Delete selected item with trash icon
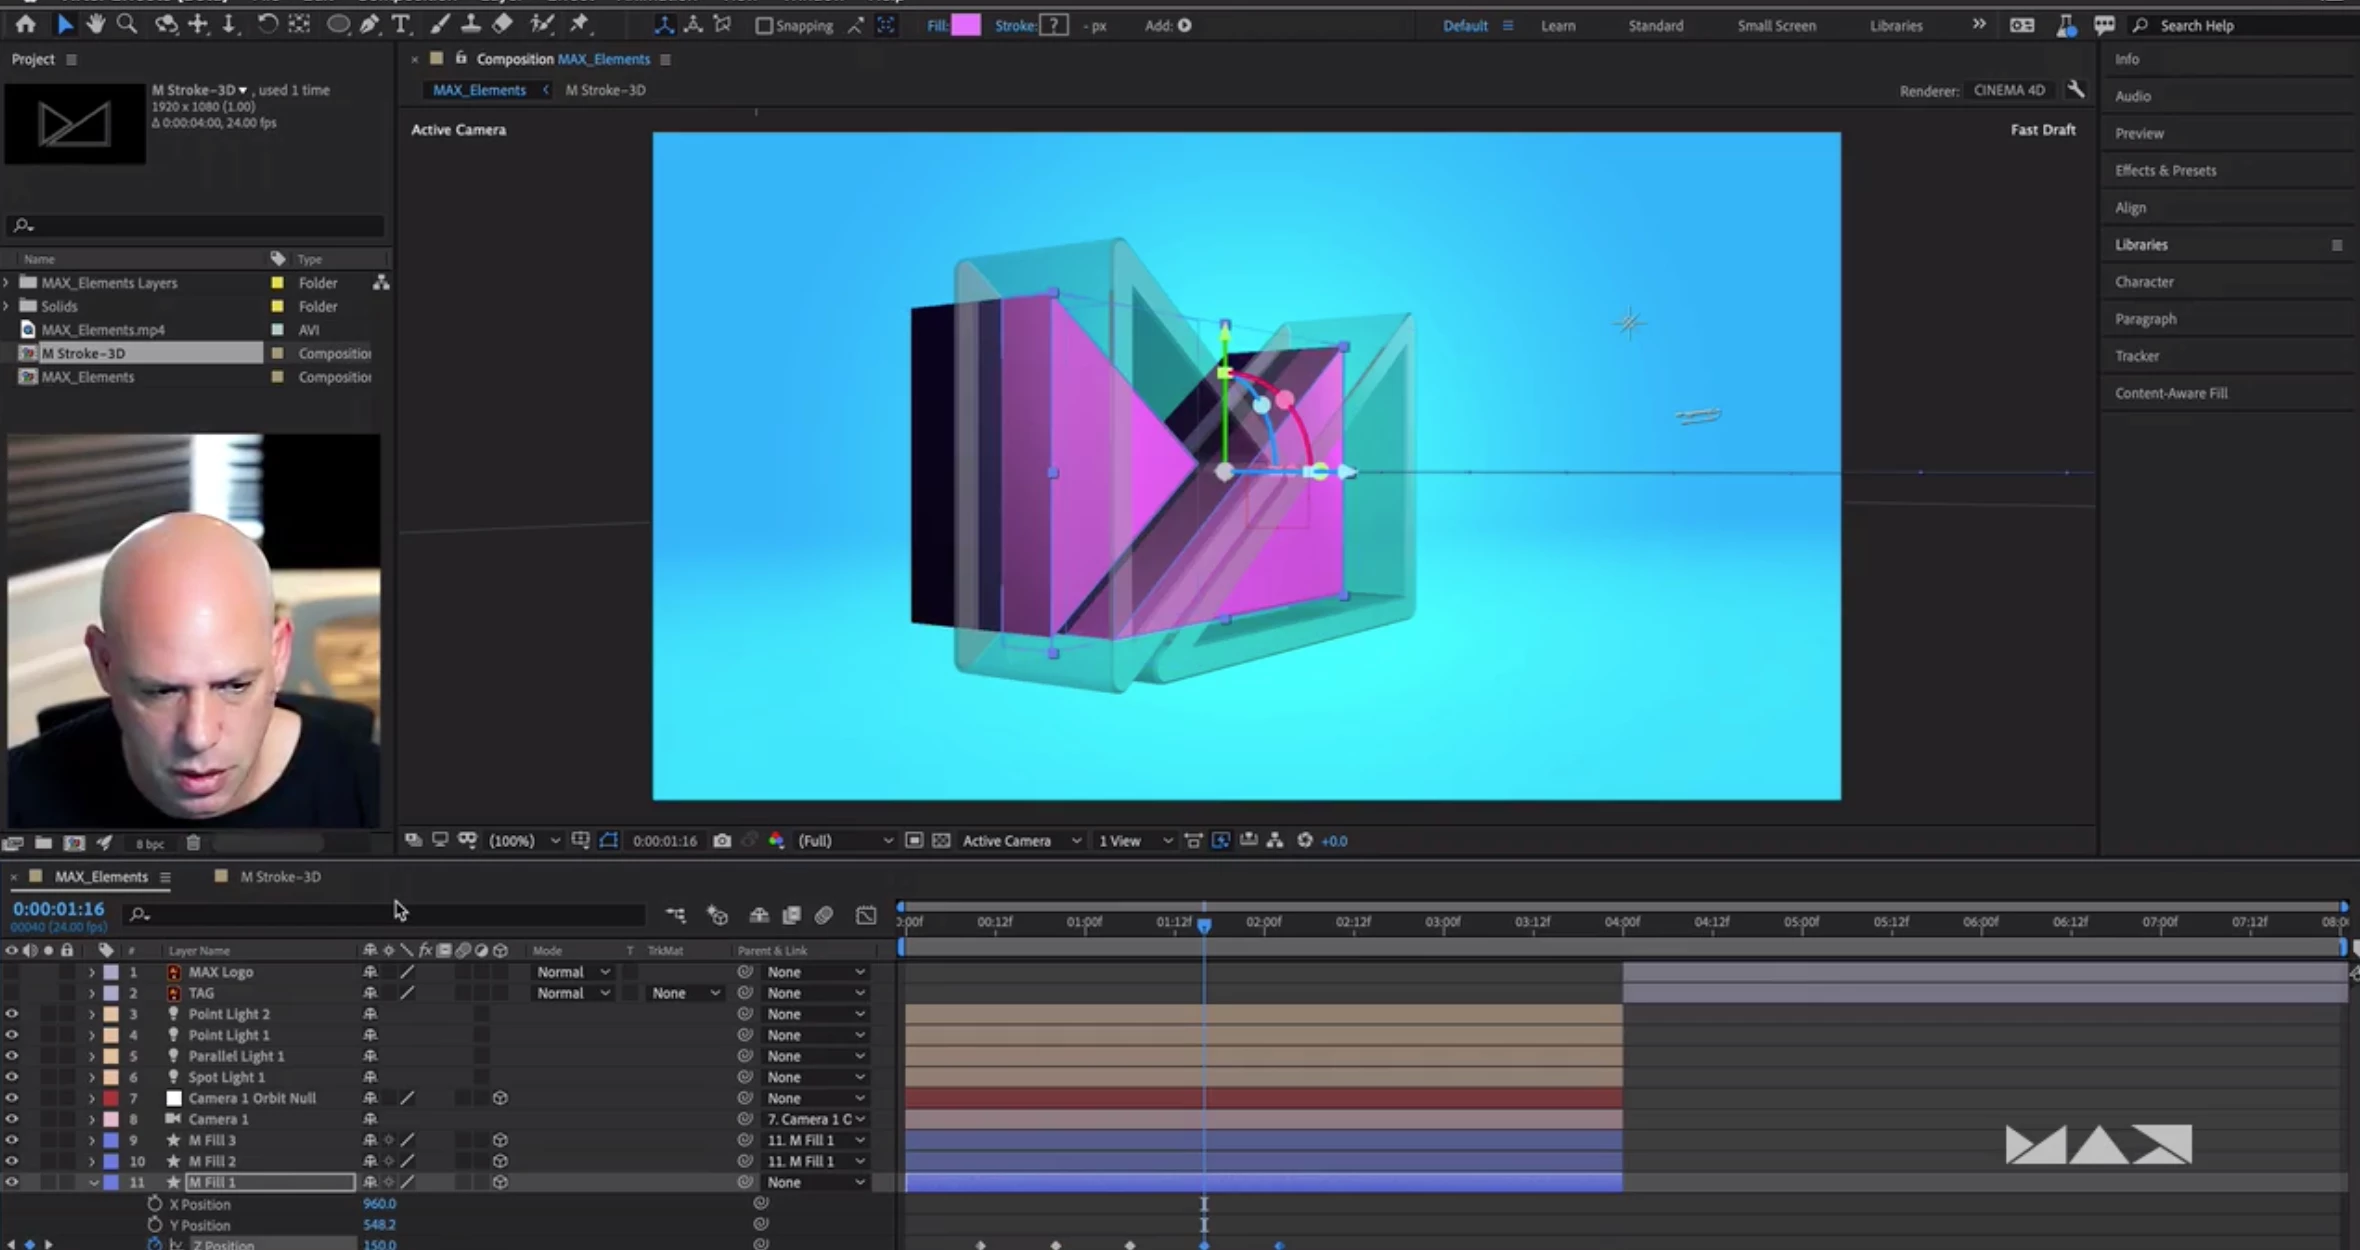 (194, 843)
